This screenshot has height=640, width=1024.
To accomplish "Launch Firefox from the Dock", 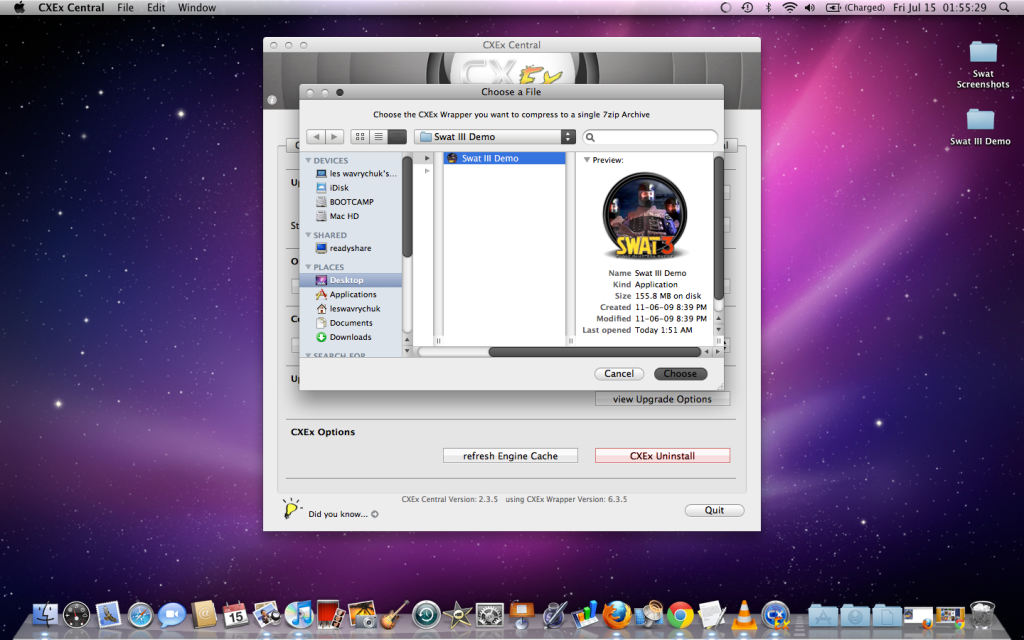I will 616,615.
